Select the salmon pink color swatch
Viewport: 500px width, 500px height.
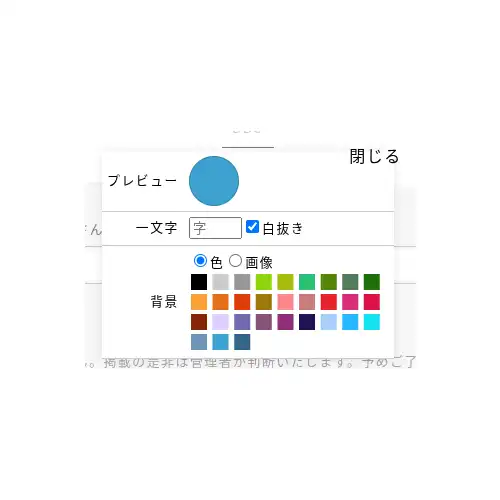[285, 302]
